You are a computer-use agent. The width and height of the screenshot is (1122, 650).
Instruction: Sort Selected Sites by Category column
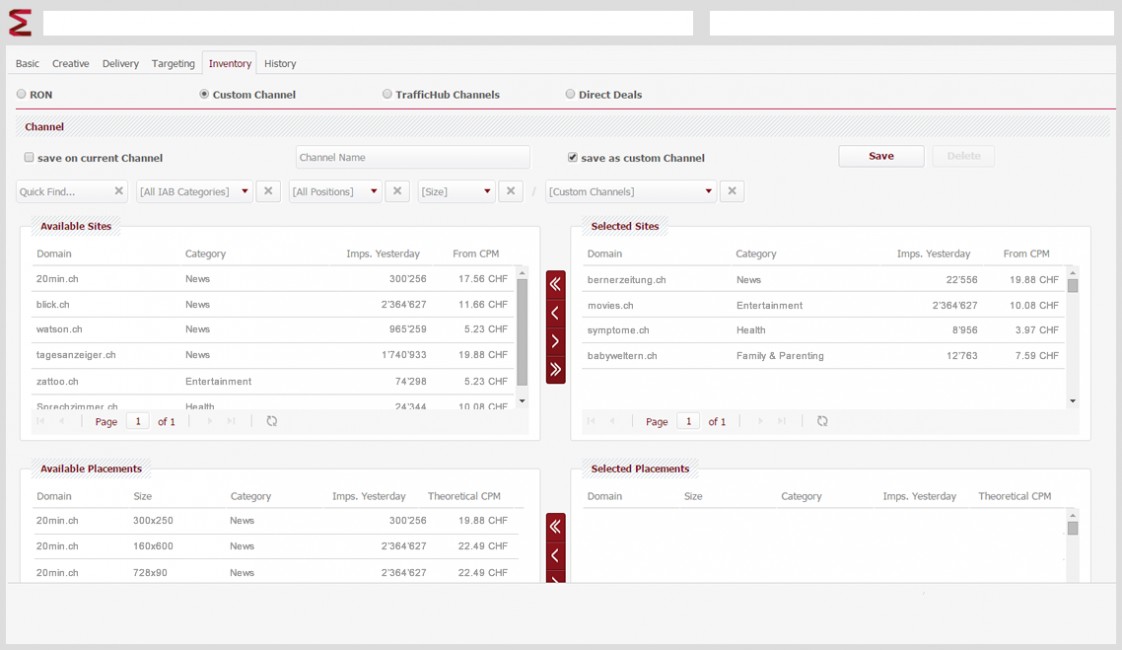coord(756,253)
